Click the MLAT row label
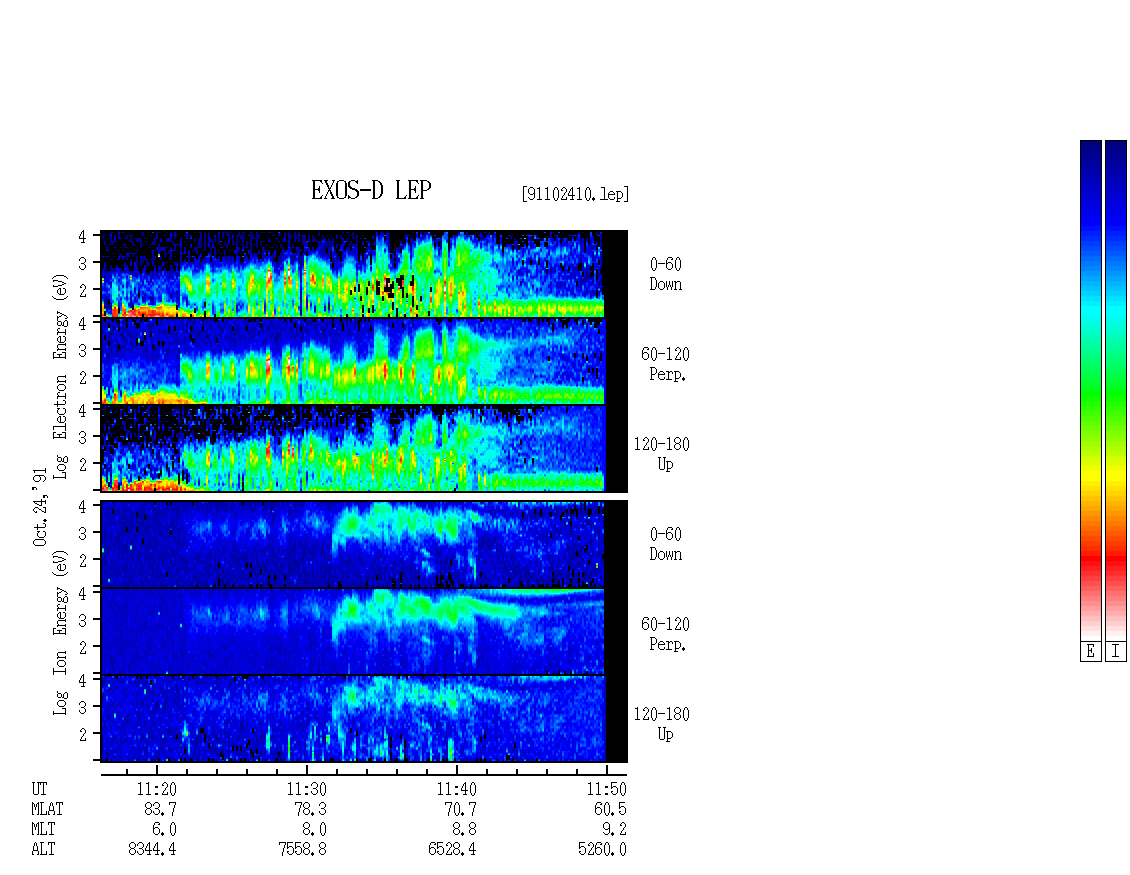The image size is (1130, 875). [47, 809]
